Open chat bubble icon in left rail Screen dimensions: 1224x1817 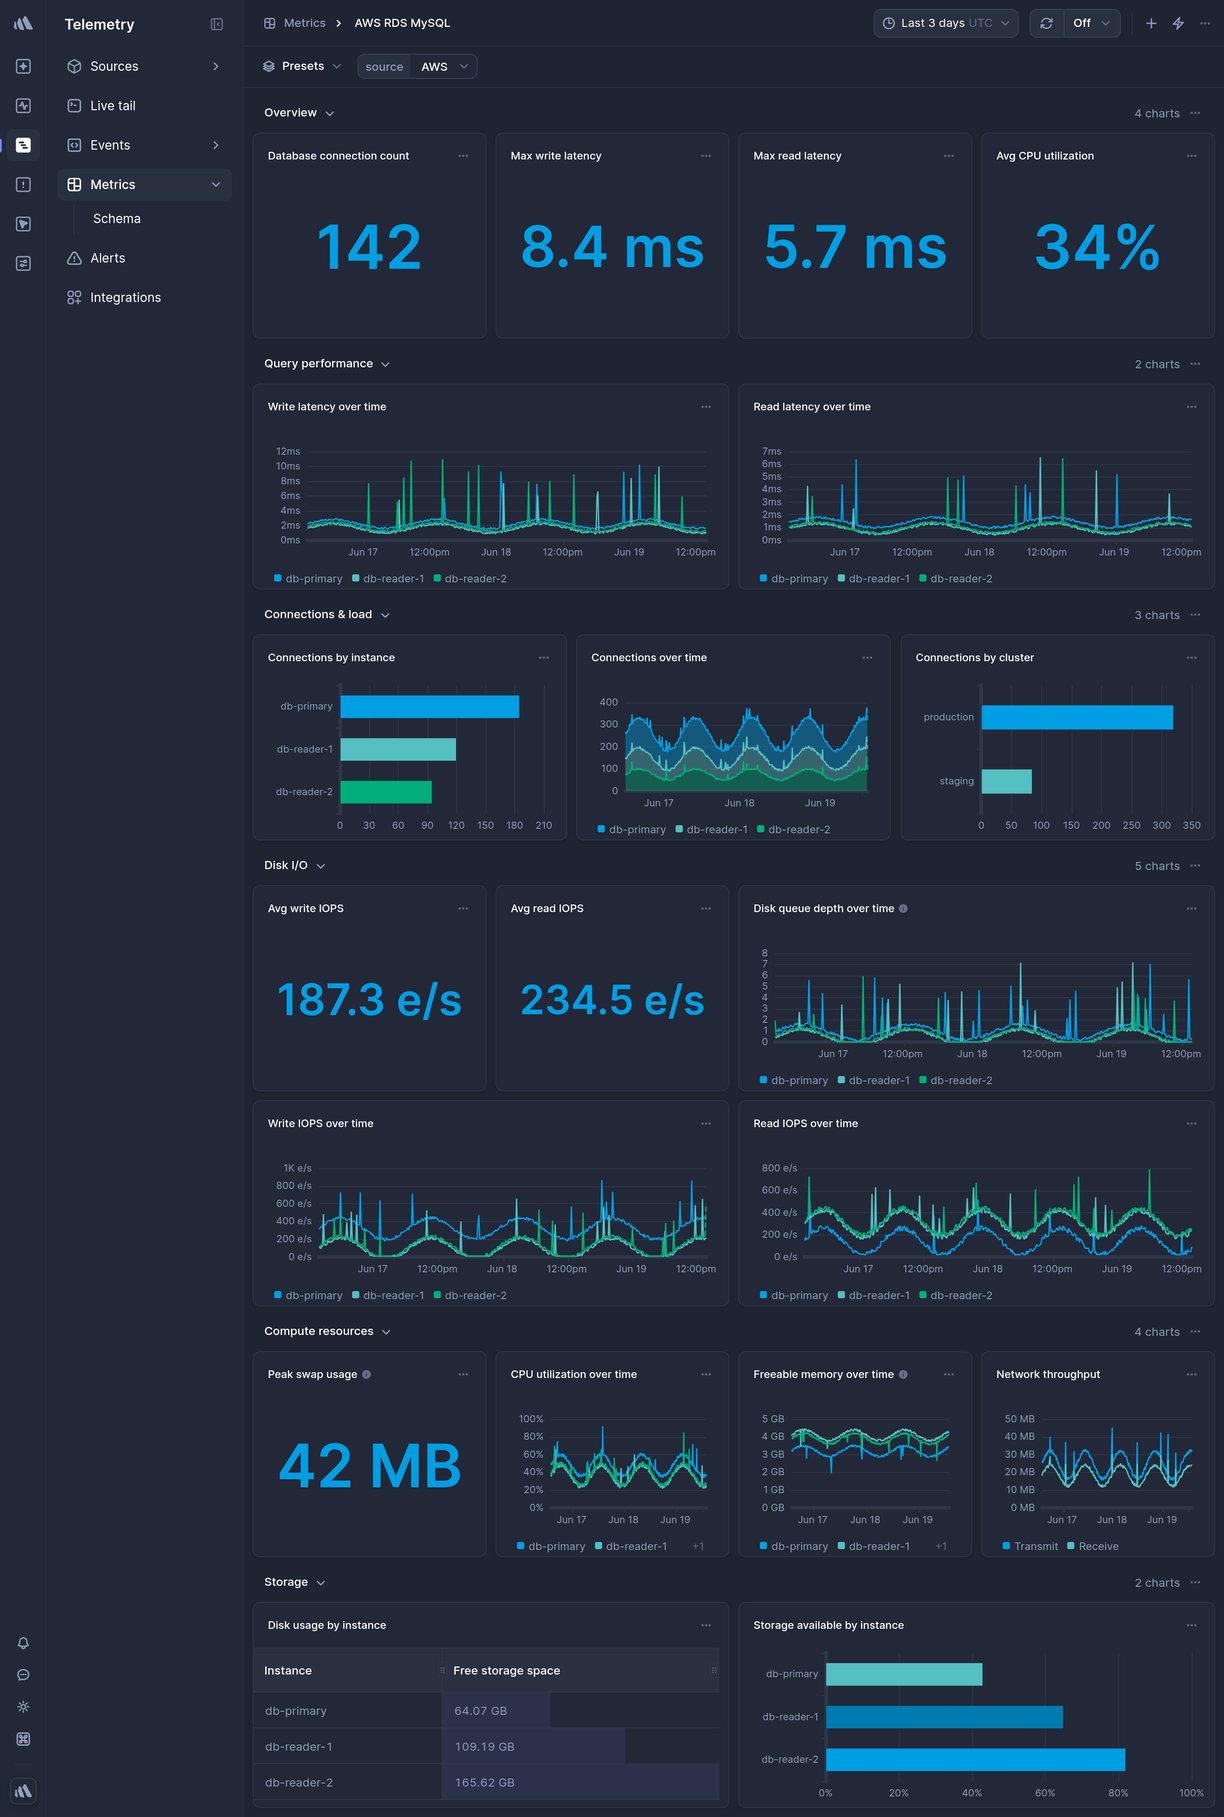click(x=23, y=1675)
